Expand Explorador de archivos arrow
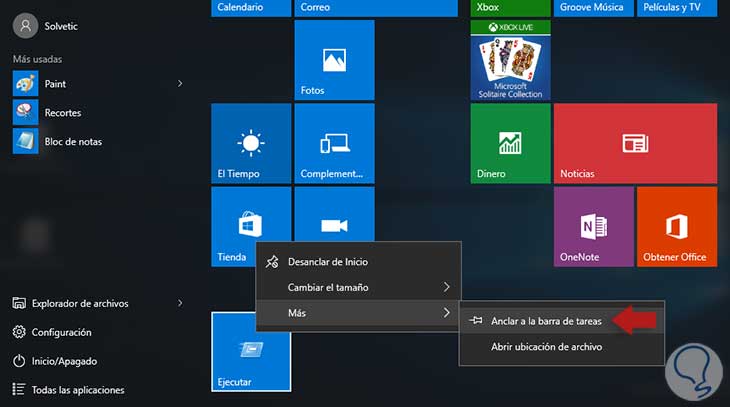 180,303
